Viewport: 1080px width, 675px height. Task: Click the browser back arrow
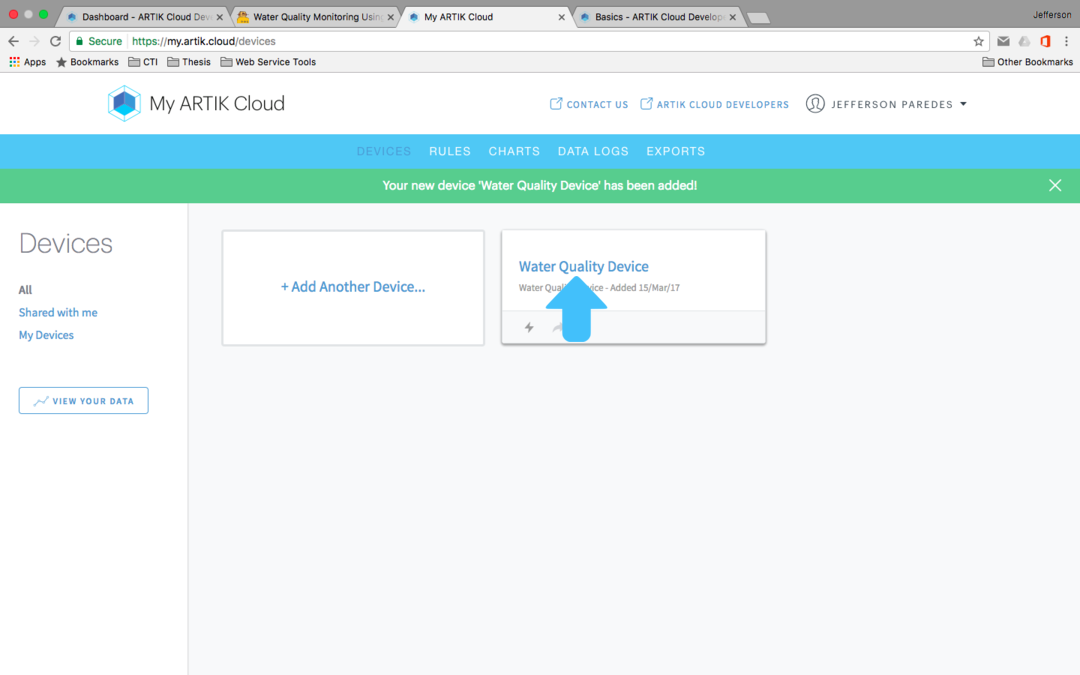coord(13,41)
